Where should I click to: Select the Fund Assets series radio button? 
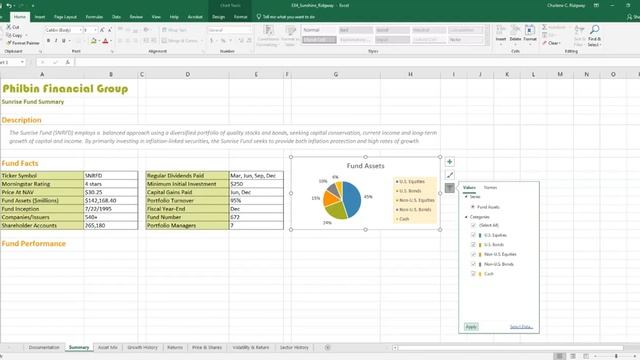473,207
